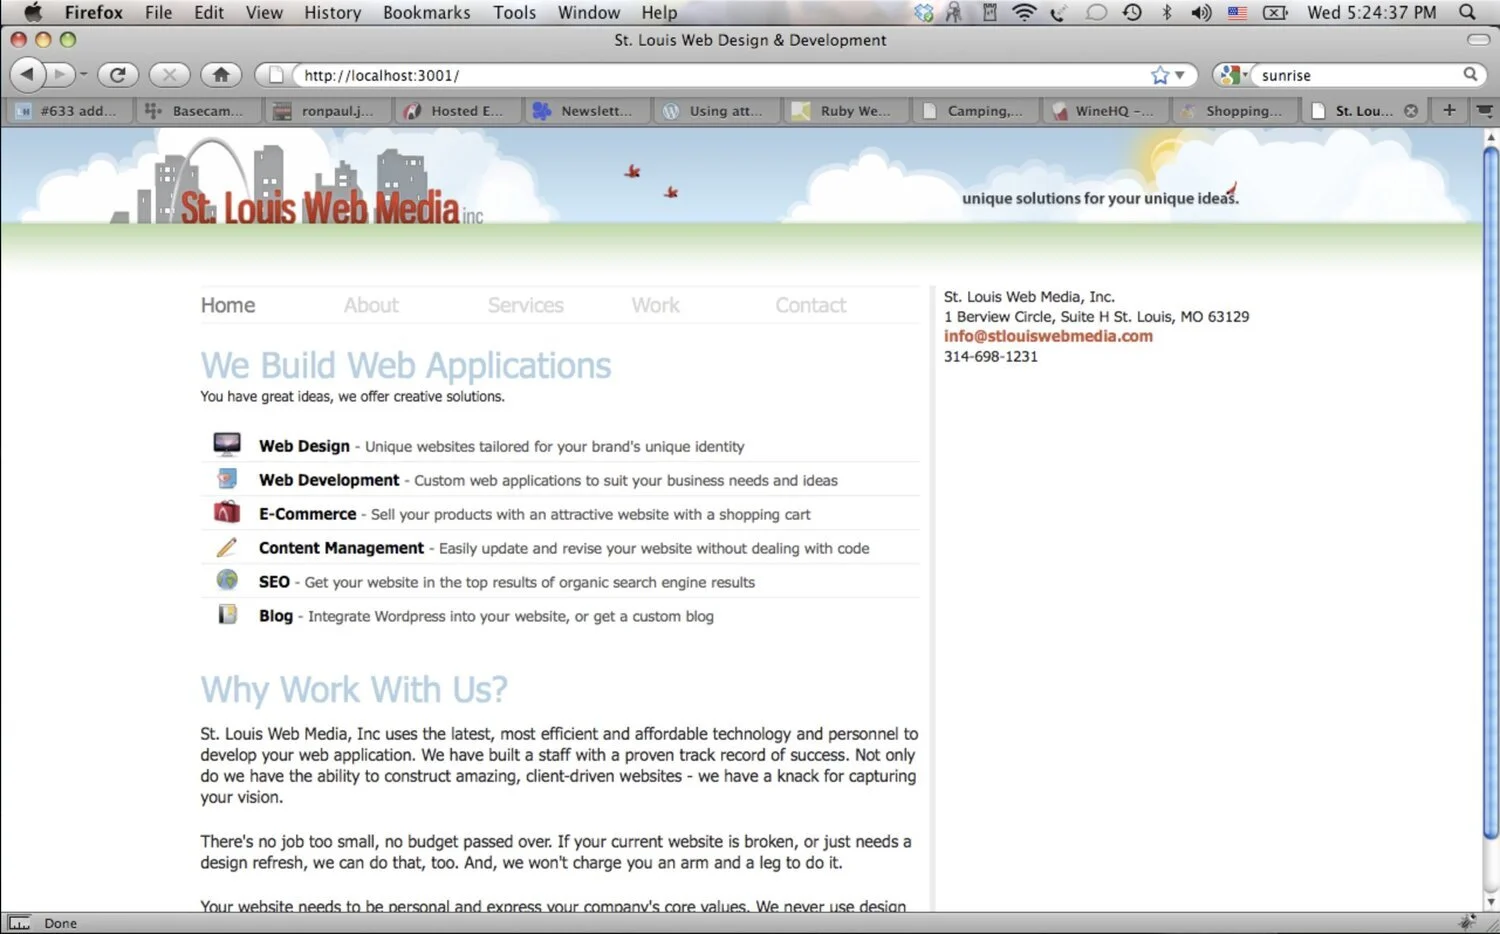Click the Blog notebook icon
Image resolution: width=1500 pixels, height=934 pixels.
click(x=227, y=614)
